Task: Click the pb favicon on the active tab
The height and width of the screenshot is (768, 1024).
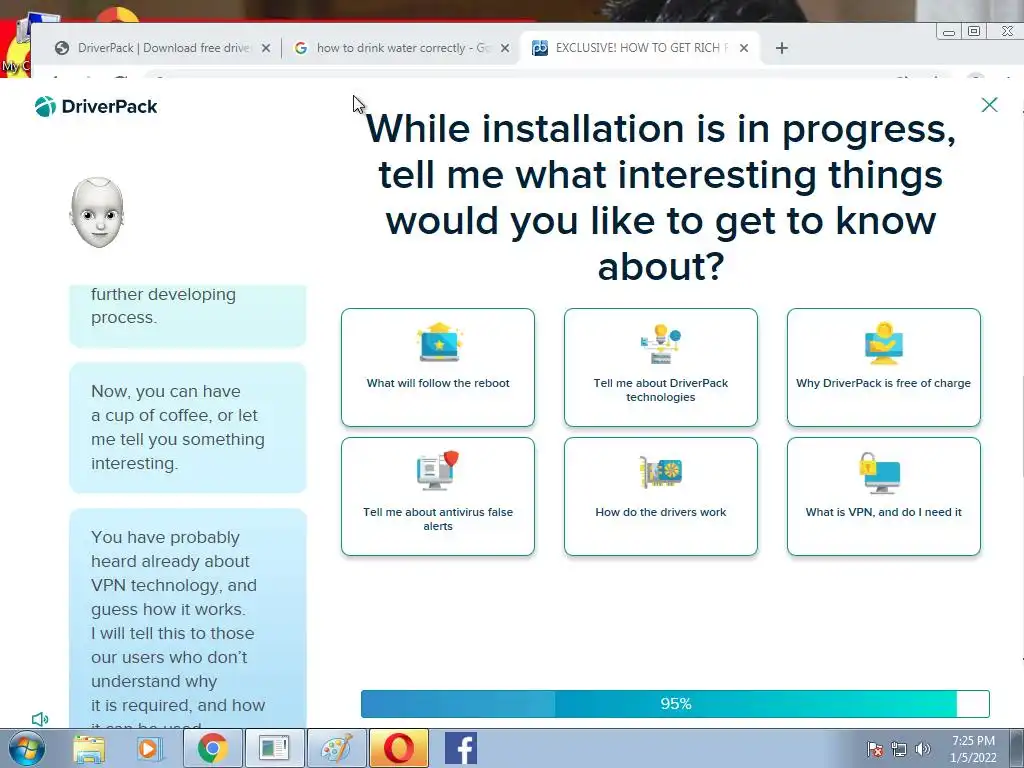Action: click(539, 48)
